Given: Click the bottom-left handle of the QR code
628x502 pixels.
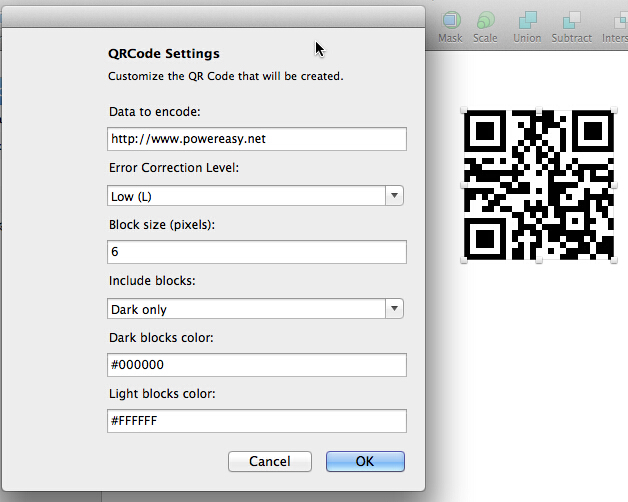Looking at the screenshot, I should pyautogui.click(x=464, y=260).
